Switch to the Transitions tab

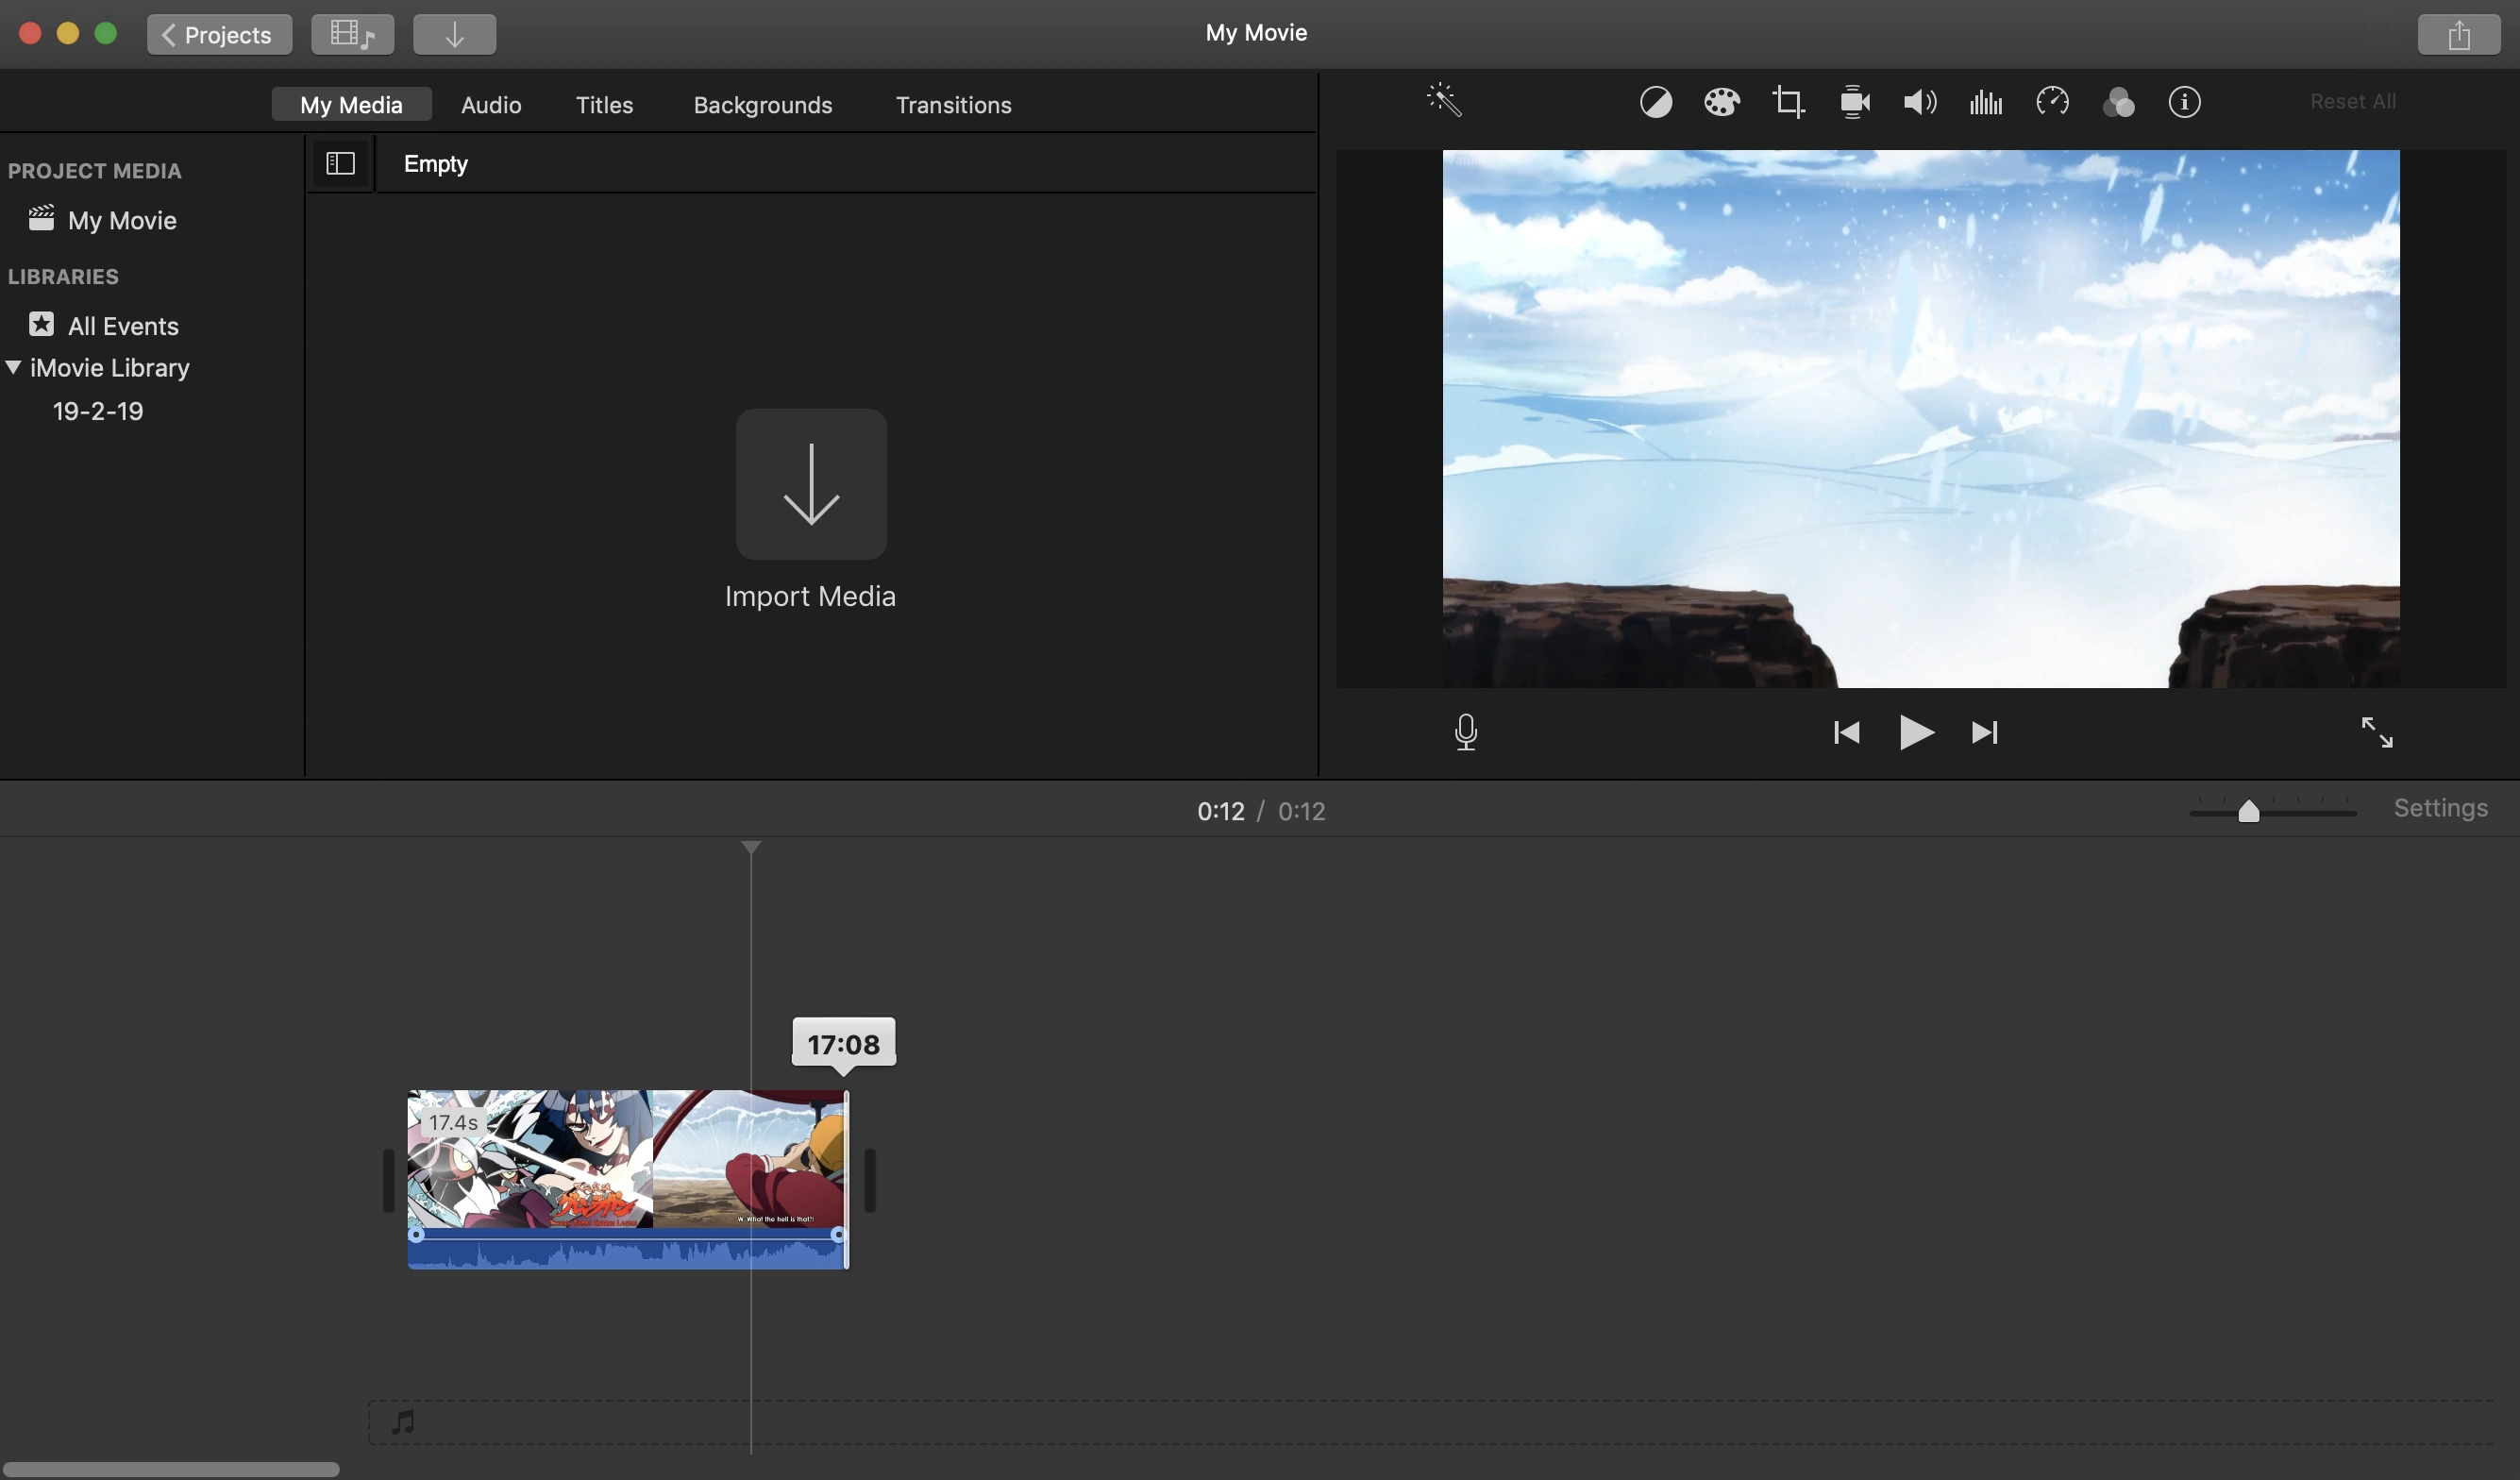(953, 105)
